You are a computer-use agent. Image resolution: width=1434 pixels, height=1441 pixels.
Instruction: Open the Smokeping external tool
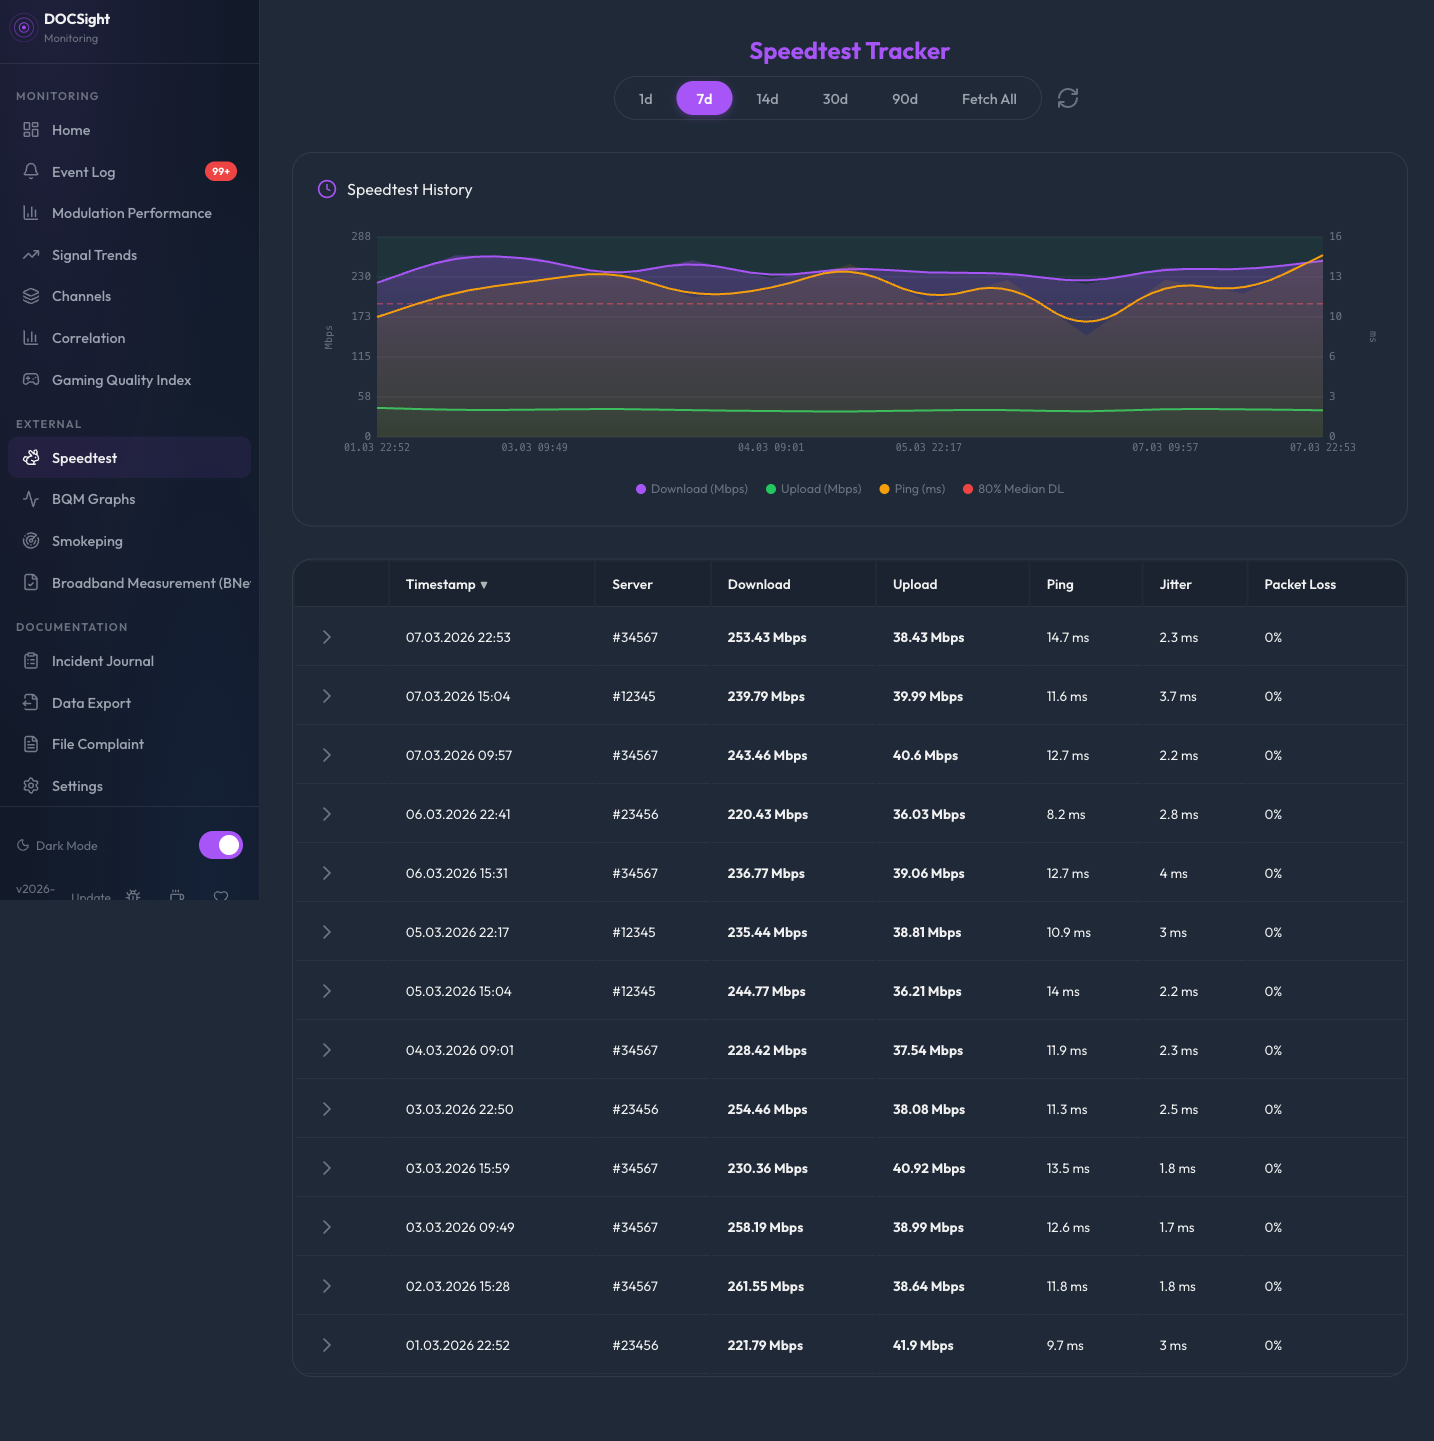point(87,541)
